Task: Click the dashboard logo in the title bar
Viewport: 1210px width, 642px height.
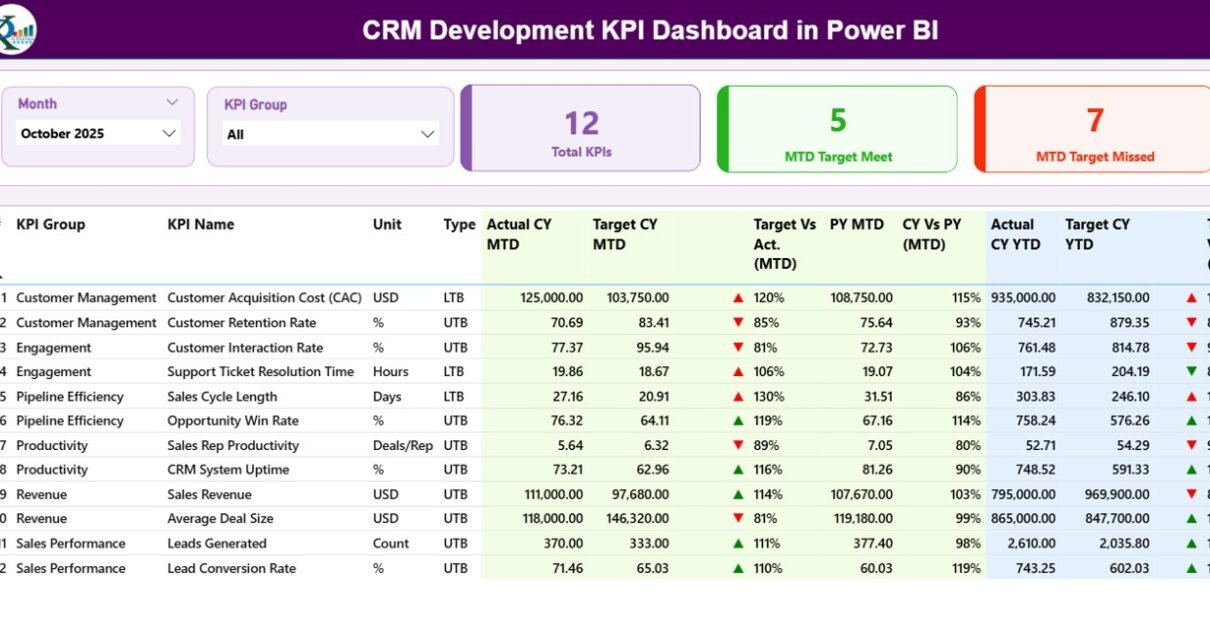Action: click(x=18, y=29)
